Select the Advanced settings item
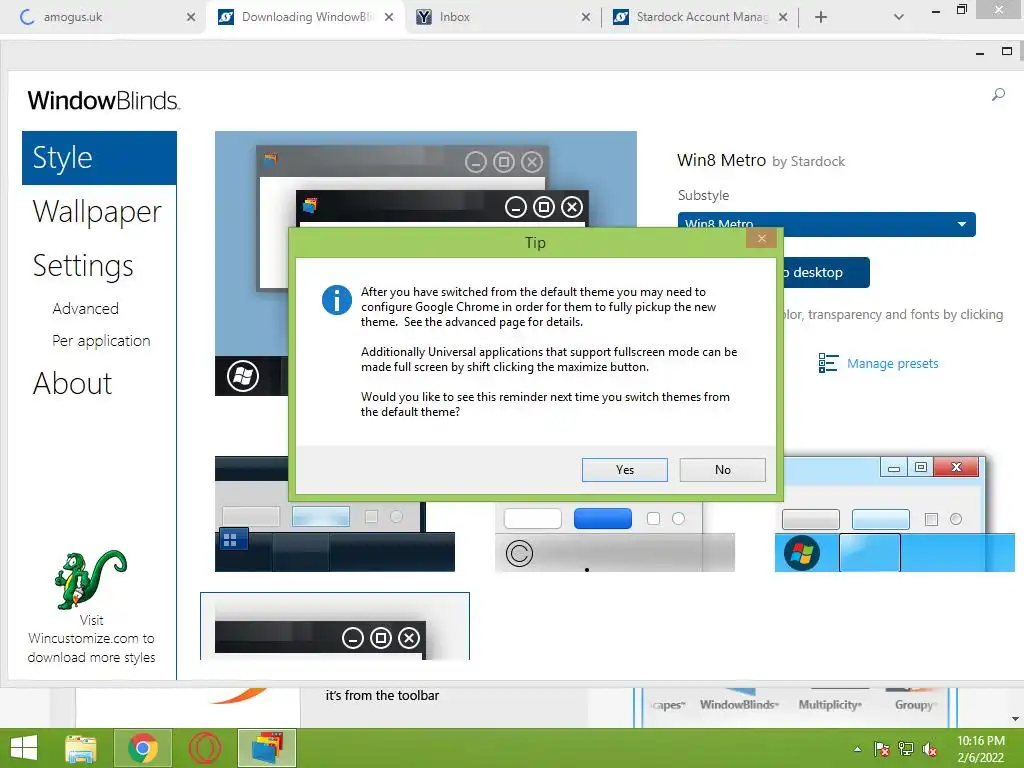This screenshot has width=1024, height=768. [86, 308]
